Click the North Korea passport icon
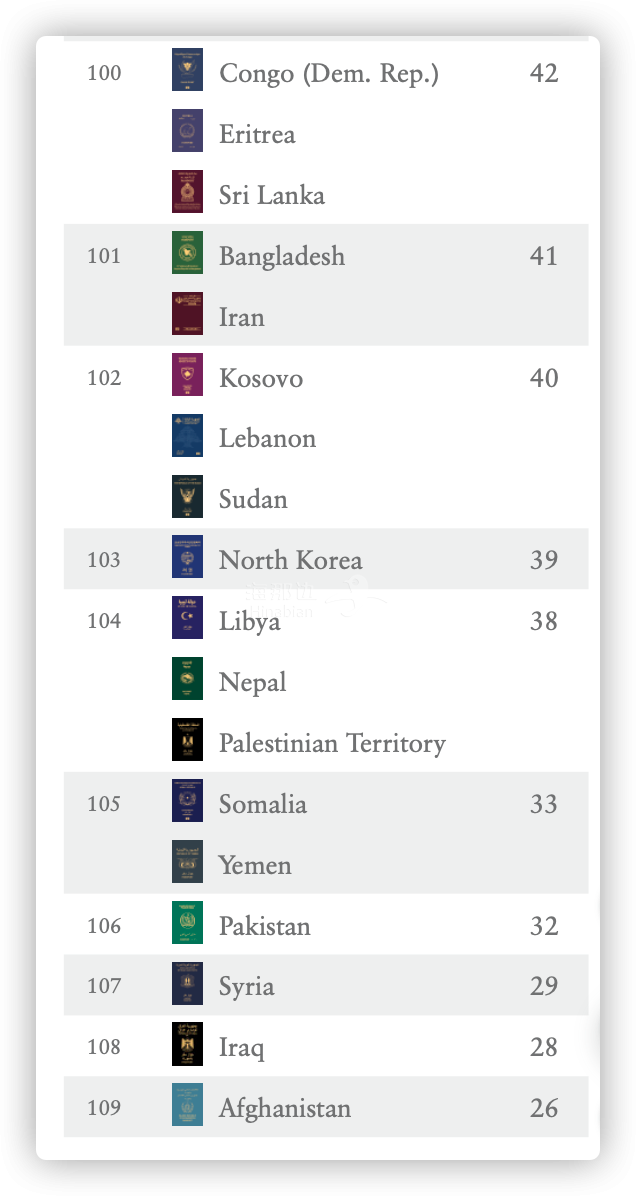 187,557
